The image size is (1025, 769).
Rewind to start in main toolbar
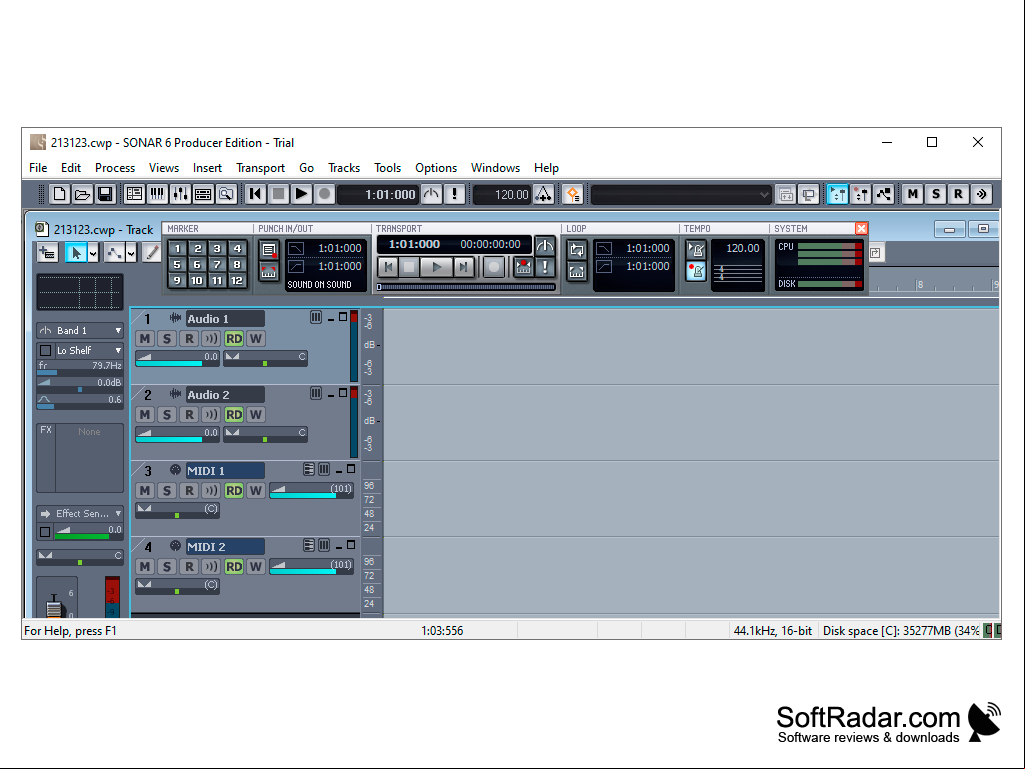coord(256,194)
